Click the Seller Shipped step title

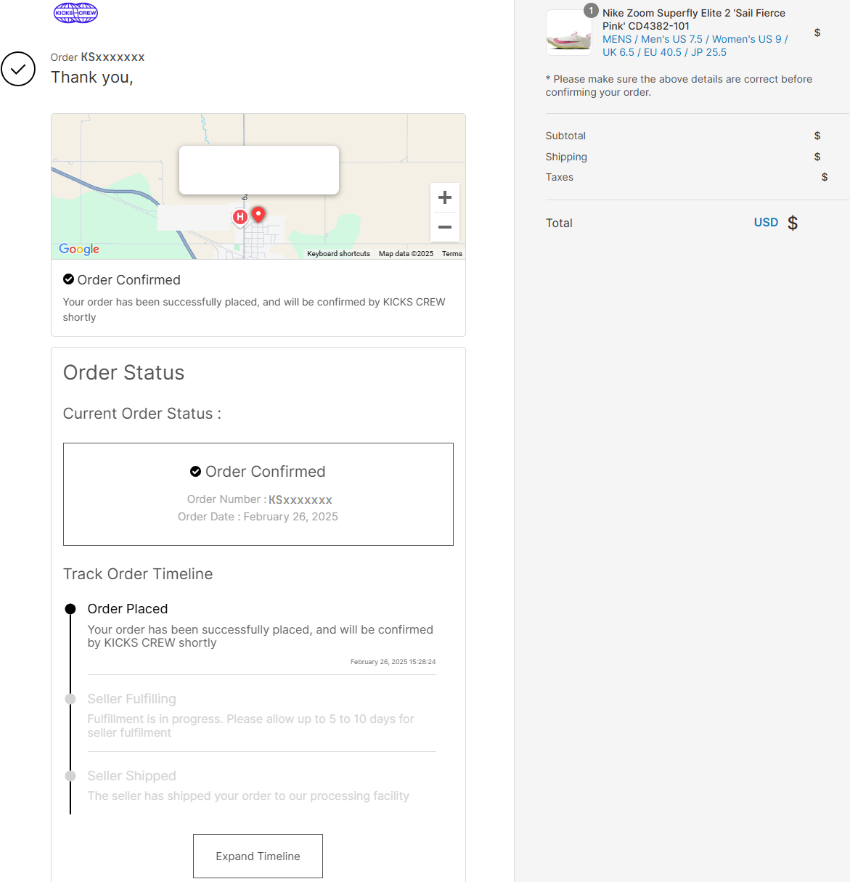coord(132,776)
